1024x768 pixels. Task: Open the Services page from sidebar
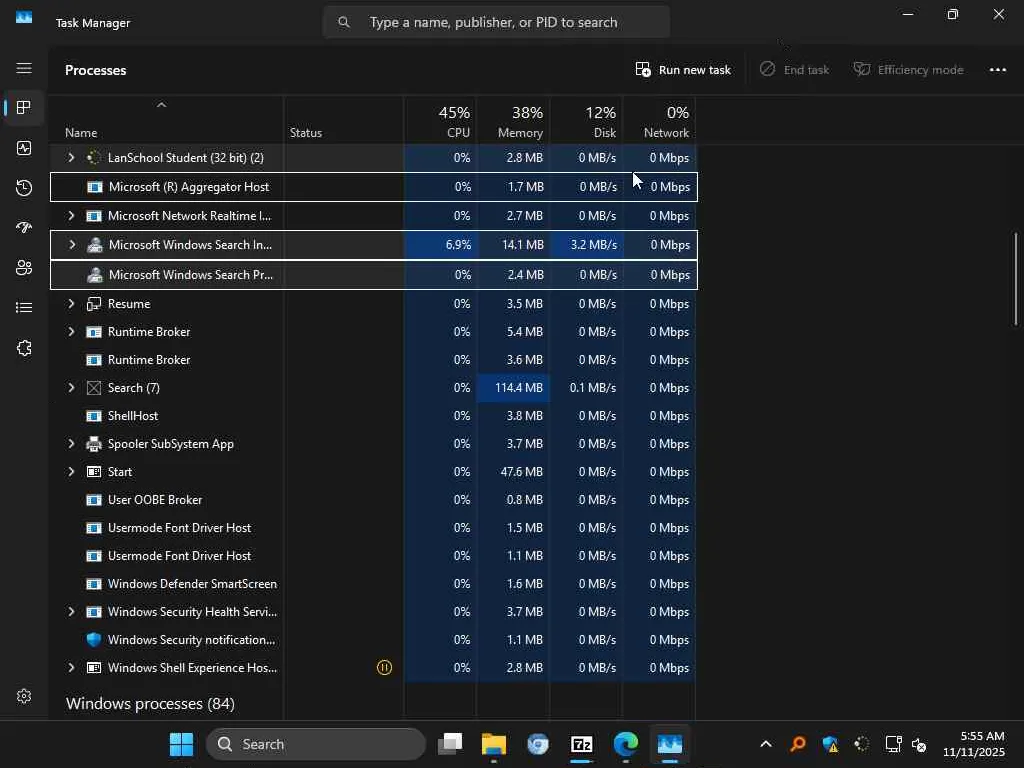(24, 348)
